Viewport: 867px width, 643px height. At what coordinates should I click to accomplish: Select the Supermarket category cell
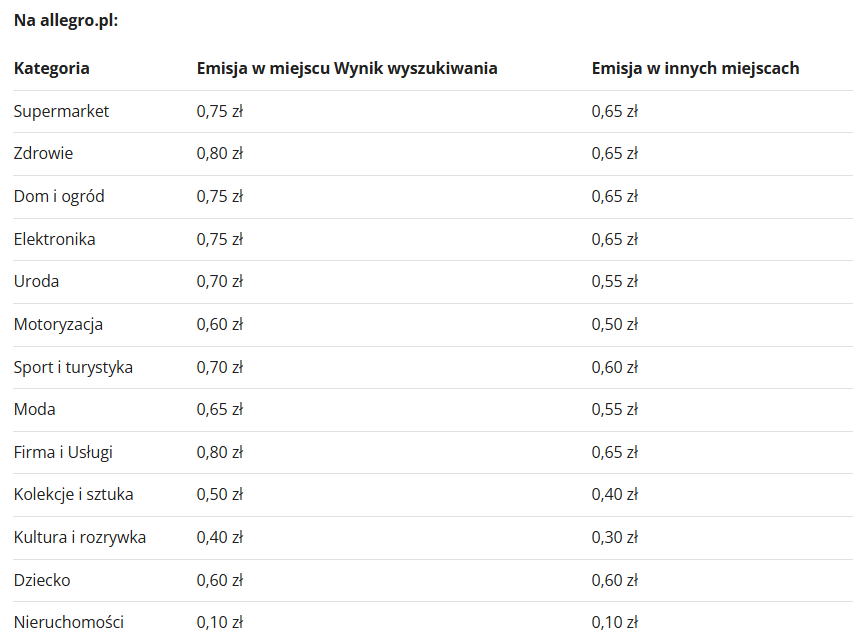click(x=61, y=111)
